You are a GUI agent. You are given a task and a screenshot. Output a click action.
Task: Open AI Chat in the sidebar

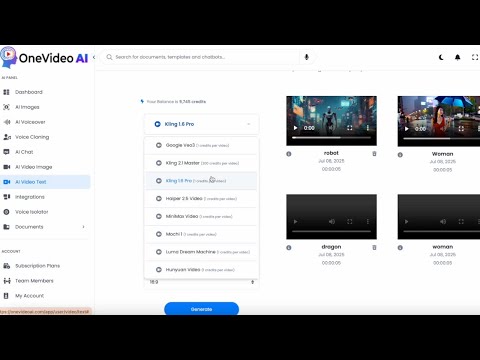pos(24,152)
